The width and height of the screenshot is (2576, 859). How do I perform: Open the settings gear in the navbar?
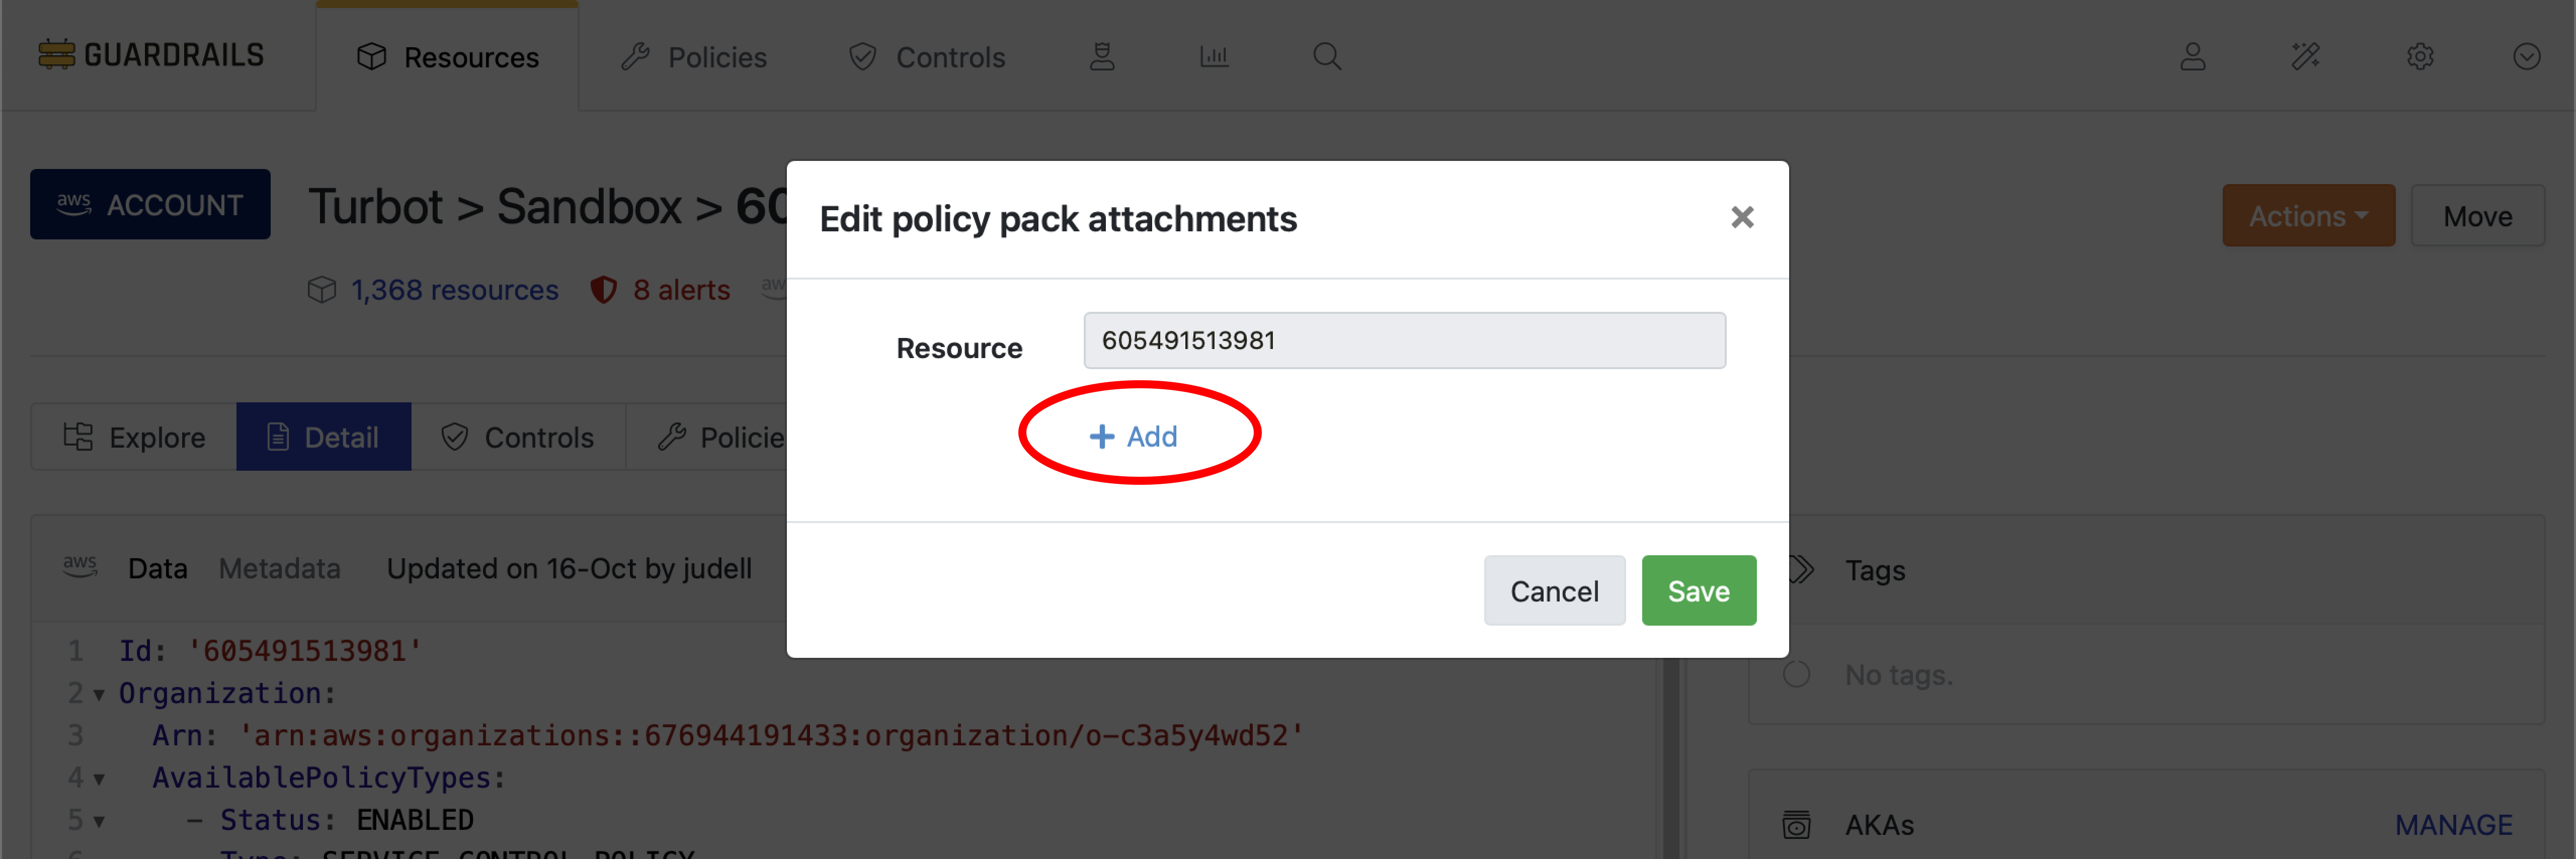2421,57
